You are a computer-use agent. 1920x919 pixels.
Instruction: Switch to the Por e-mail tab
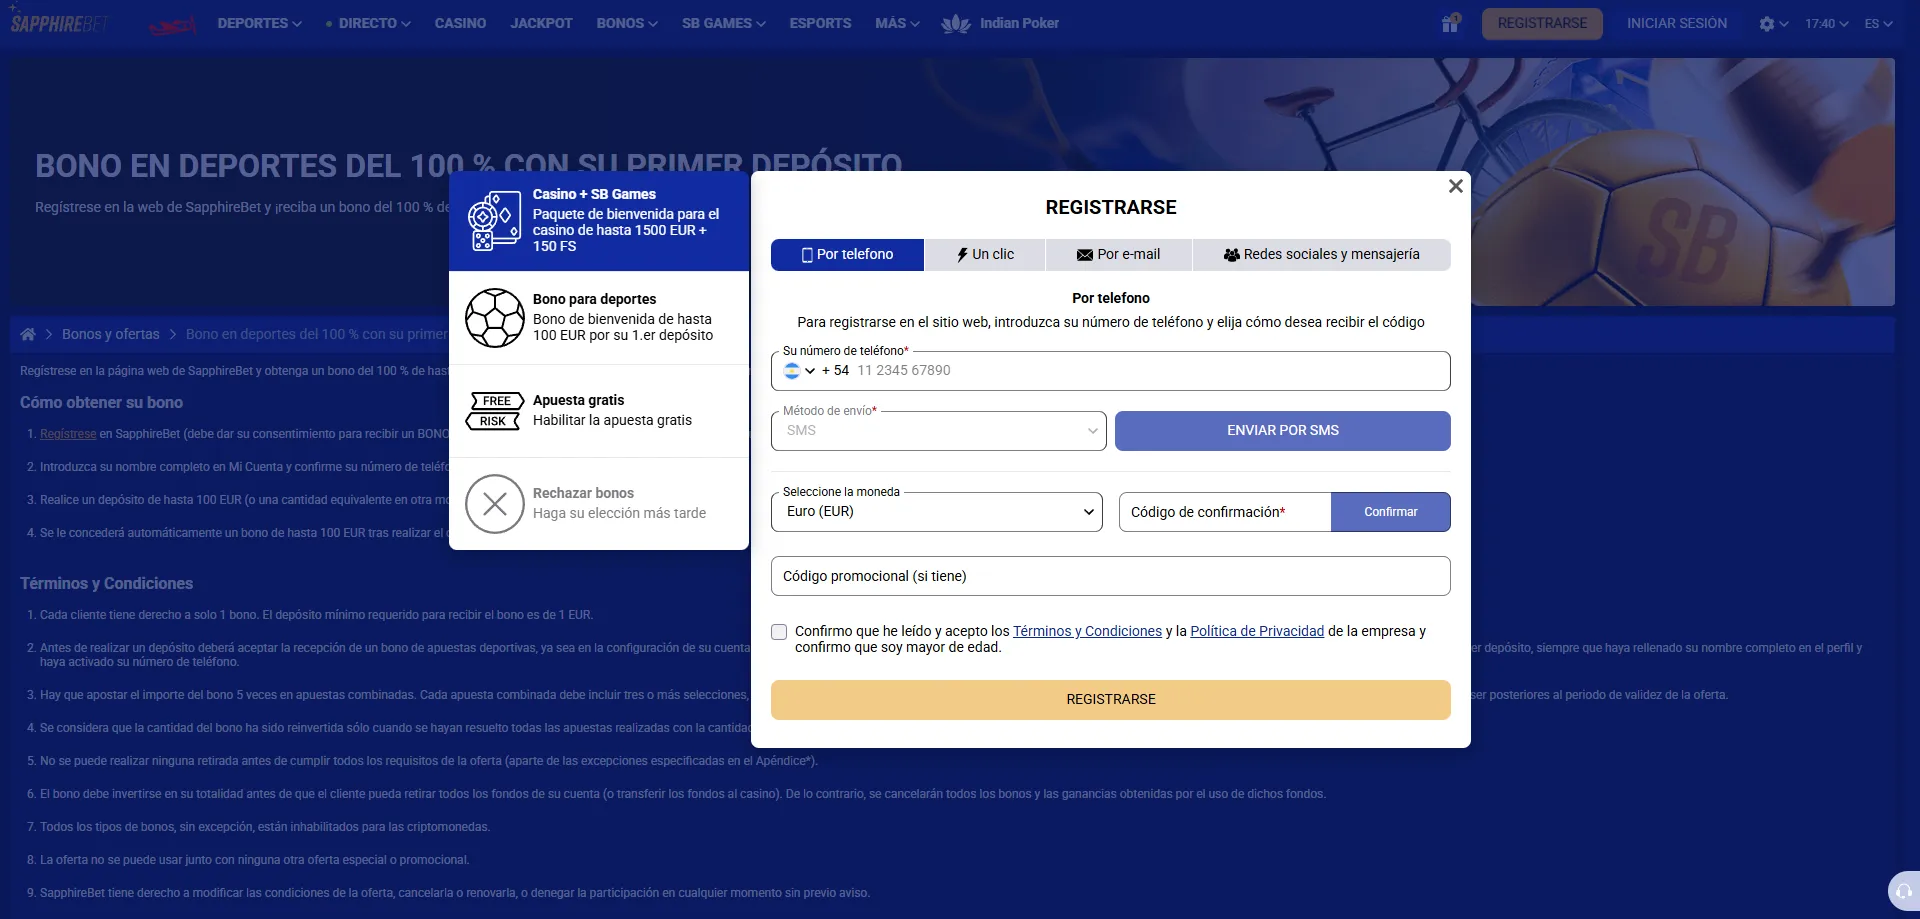(x=1118, y=255)
